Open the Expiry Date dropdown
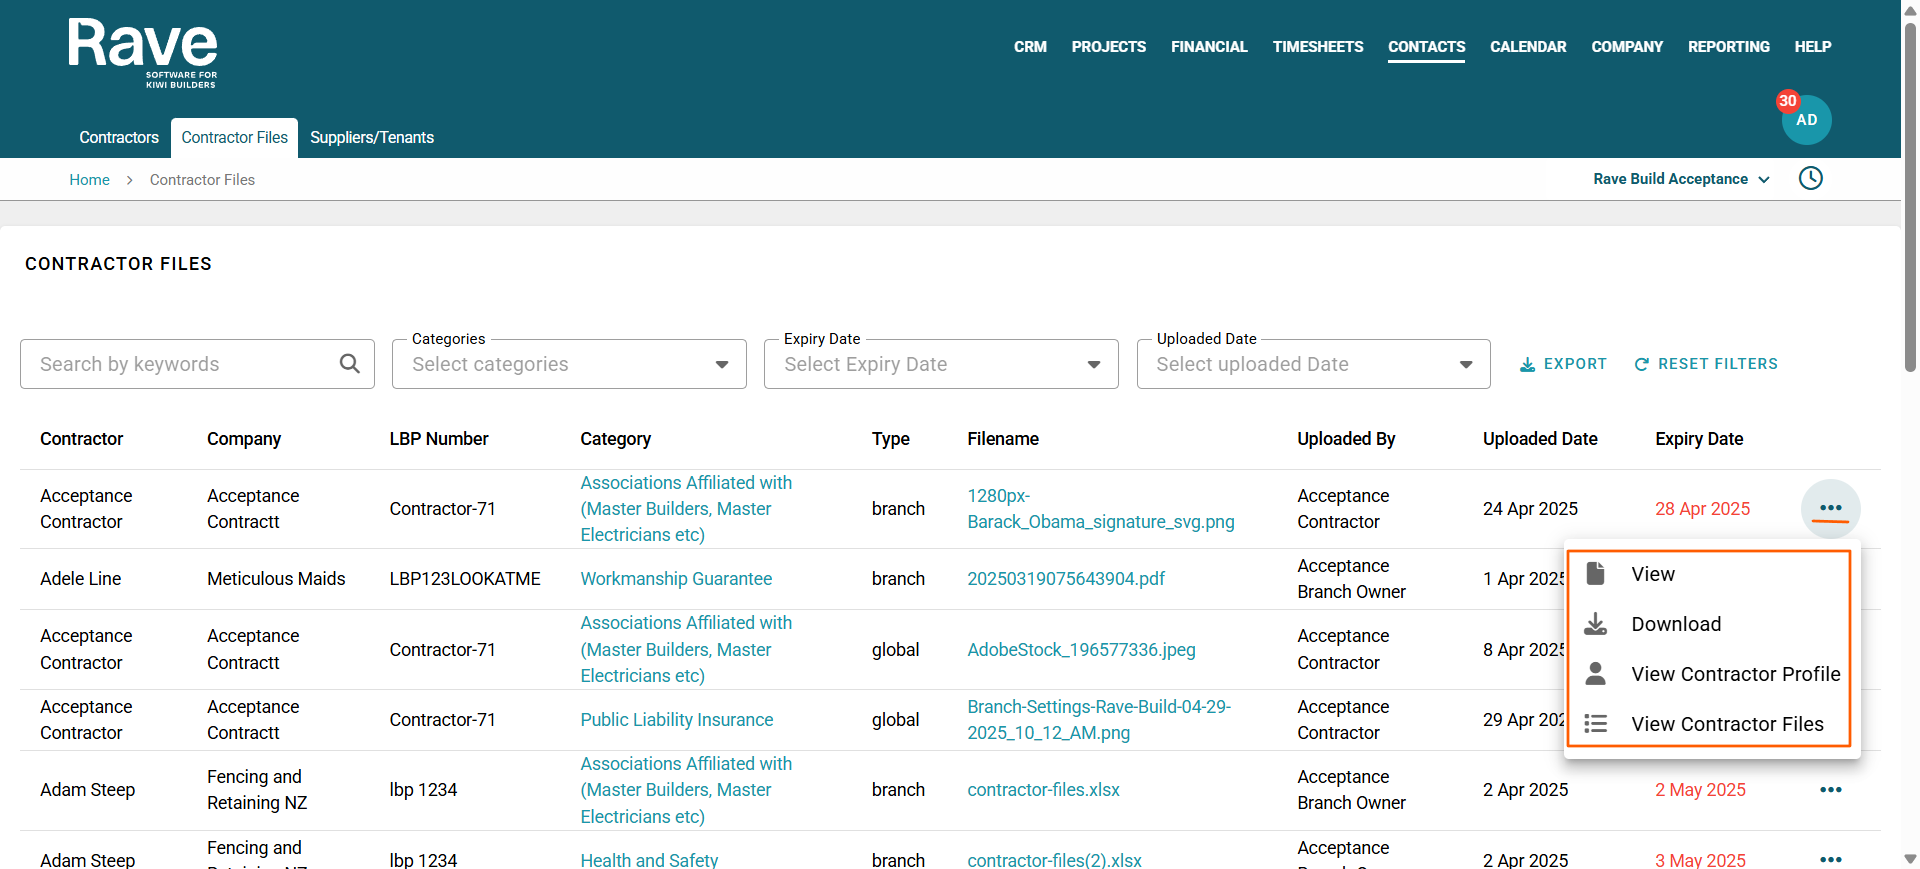The width and height of the screenshot is (1920, 869). 941,364
